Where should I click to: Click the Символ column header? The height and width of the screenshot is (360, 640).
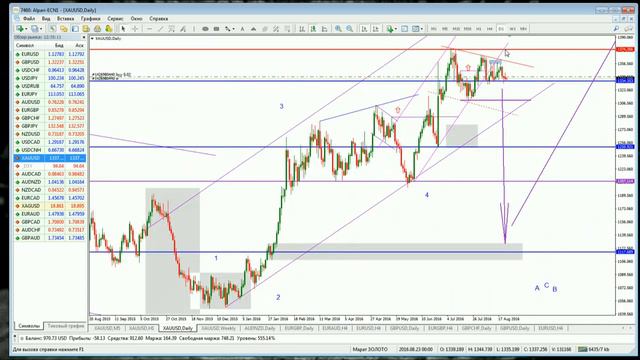25,45
